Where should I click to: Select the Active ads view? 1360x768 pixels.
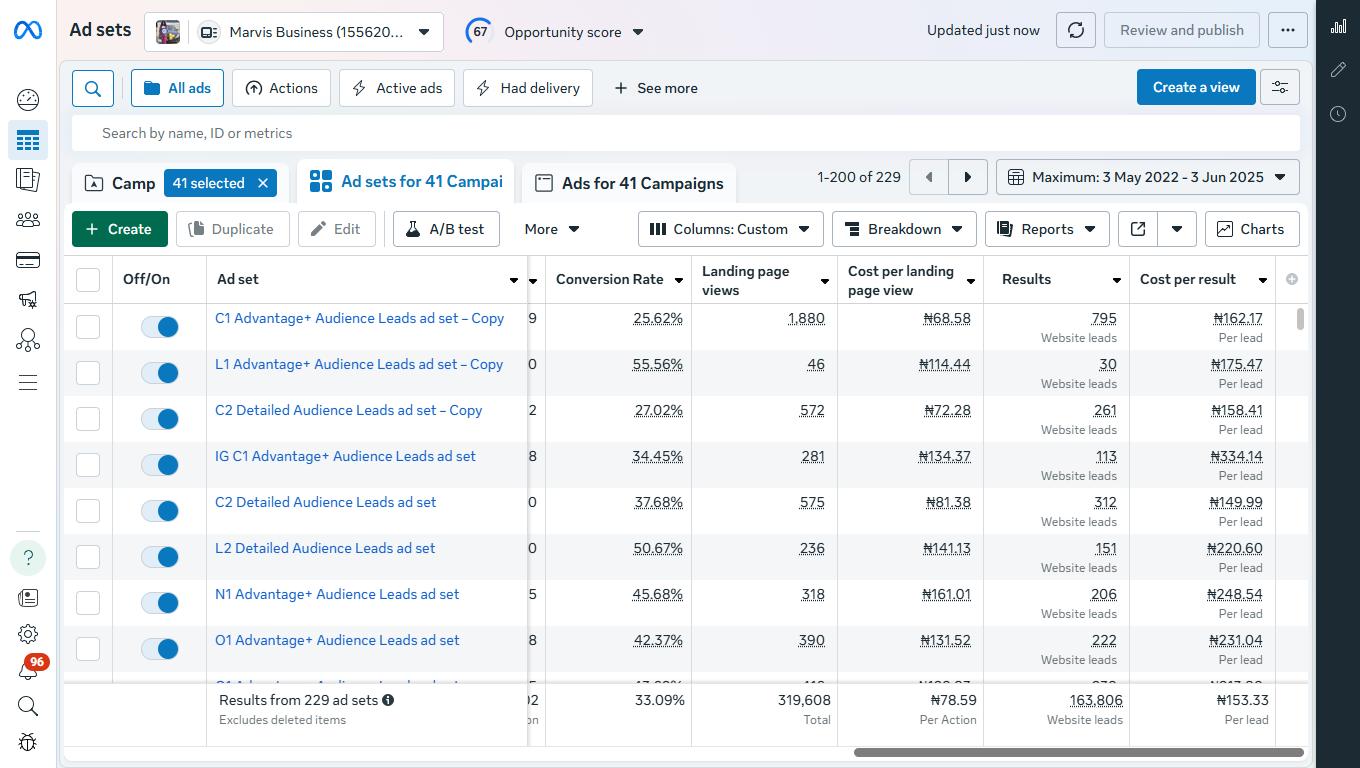tap(397, 88)
